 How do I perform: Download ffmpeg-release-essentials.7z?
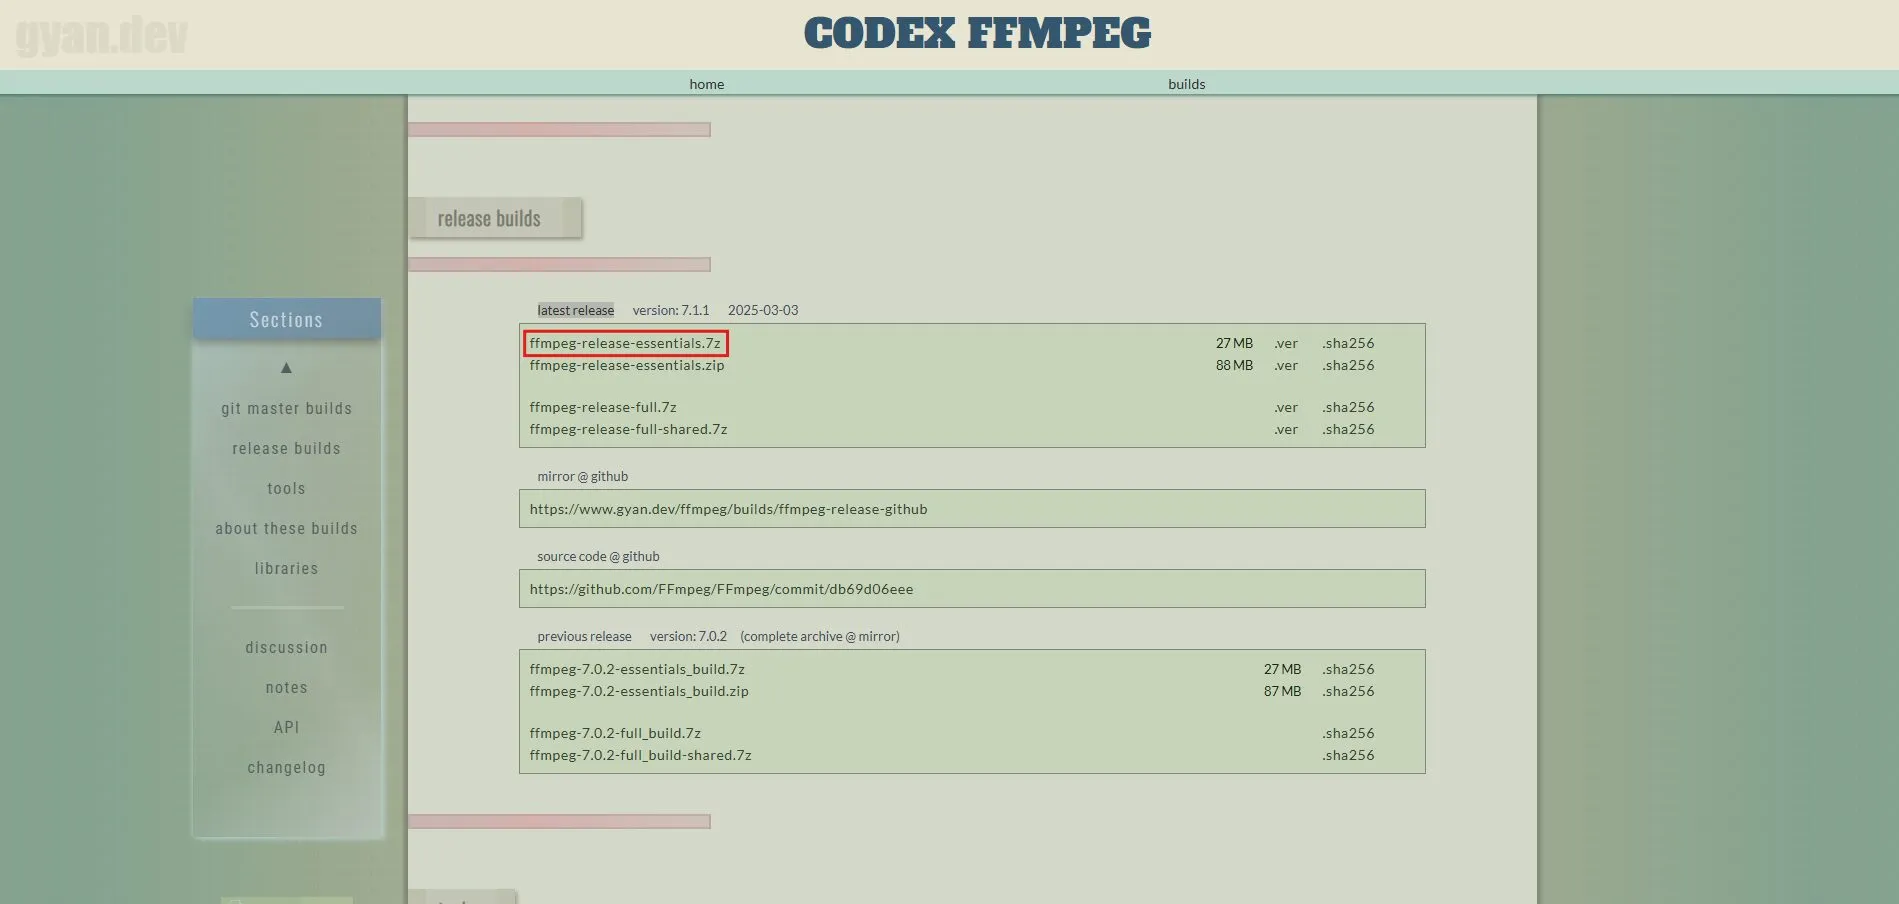[x=625, y=343]
